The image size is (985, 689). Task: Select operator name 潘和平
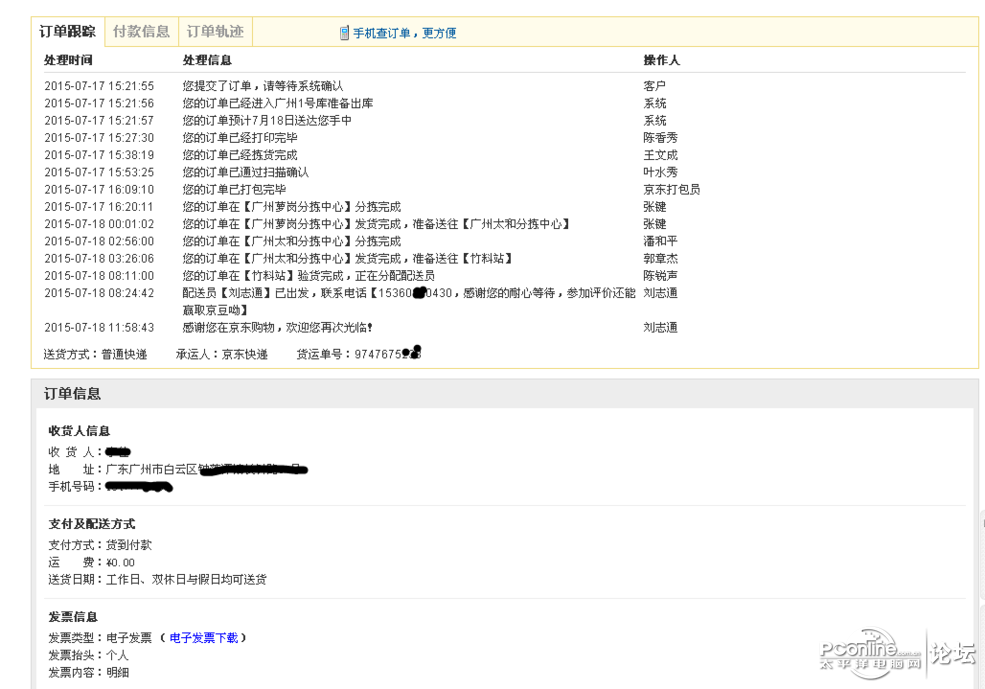pos(660,241)
